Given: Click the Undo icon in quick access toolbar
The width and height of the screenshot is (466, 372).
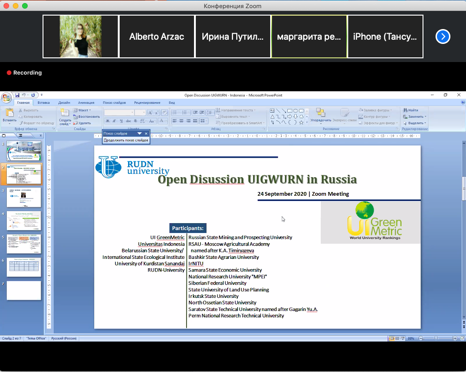Looking at the screenshot, I should click(24, 95).
